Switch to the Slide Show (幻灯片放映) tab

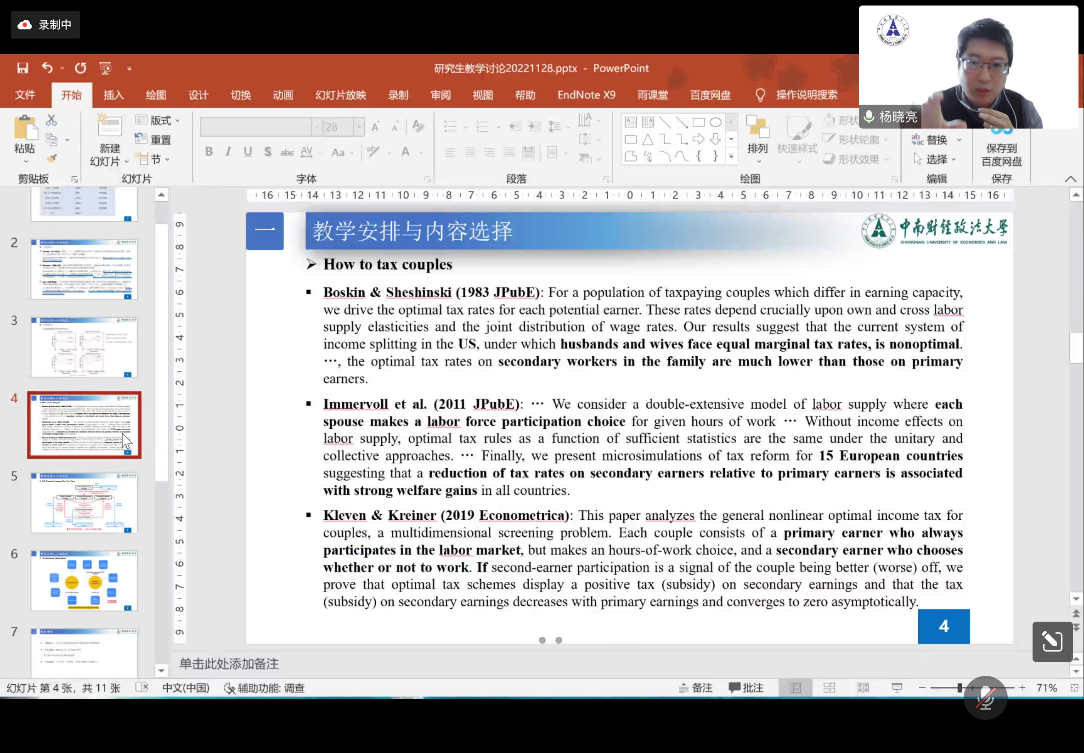pos(340,95)
